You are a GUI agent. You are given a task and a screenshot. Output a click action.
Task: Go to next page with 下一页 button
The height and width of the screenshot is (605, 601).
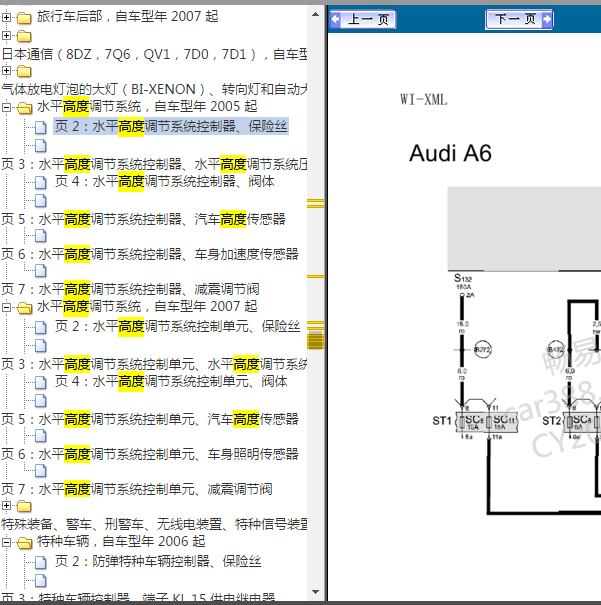click(519, 19)
